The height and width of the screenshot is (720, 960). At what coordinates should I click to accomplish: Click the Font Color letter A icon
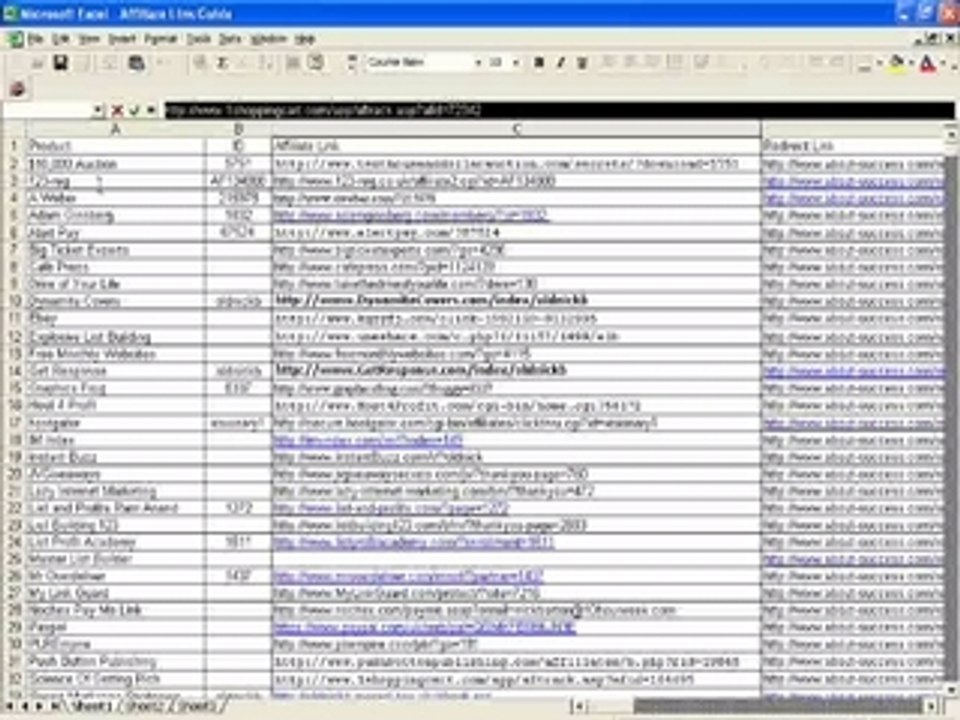point(928,63)
